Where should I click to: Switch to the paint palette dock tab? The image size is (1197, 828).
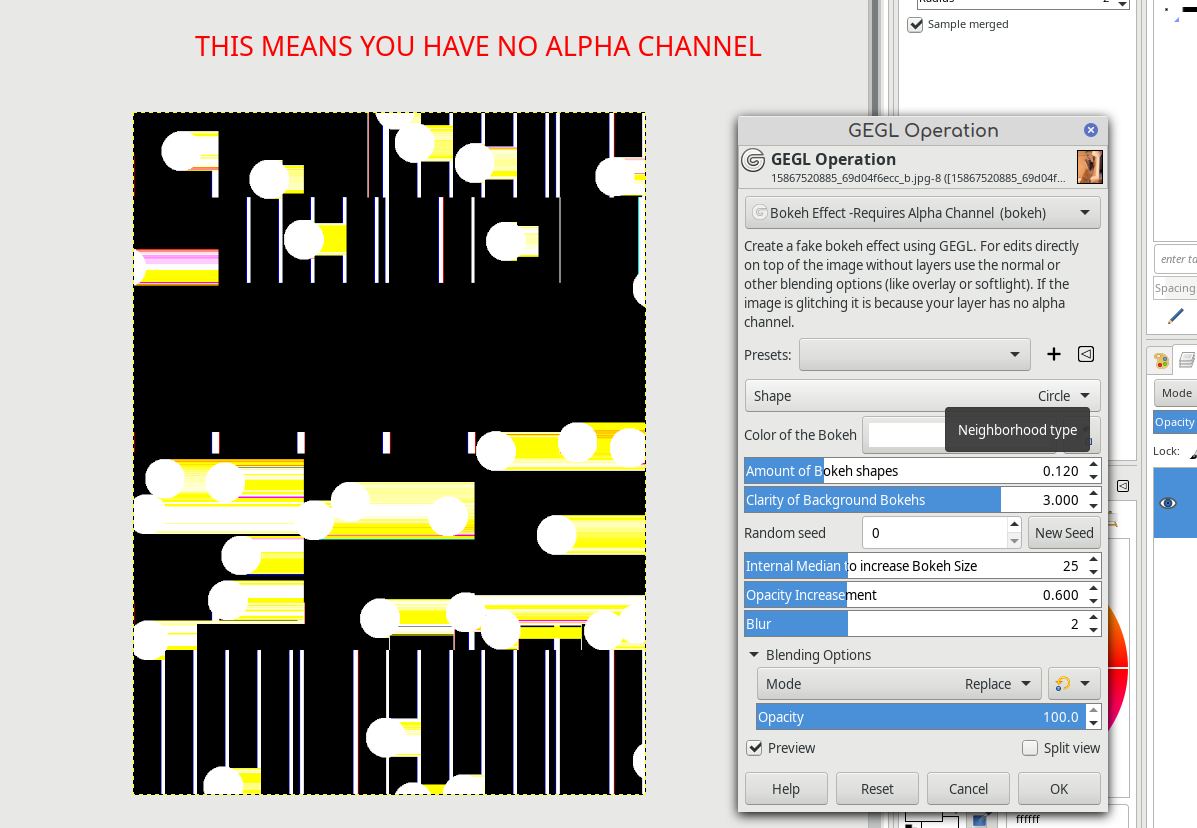click(1161, 360)
